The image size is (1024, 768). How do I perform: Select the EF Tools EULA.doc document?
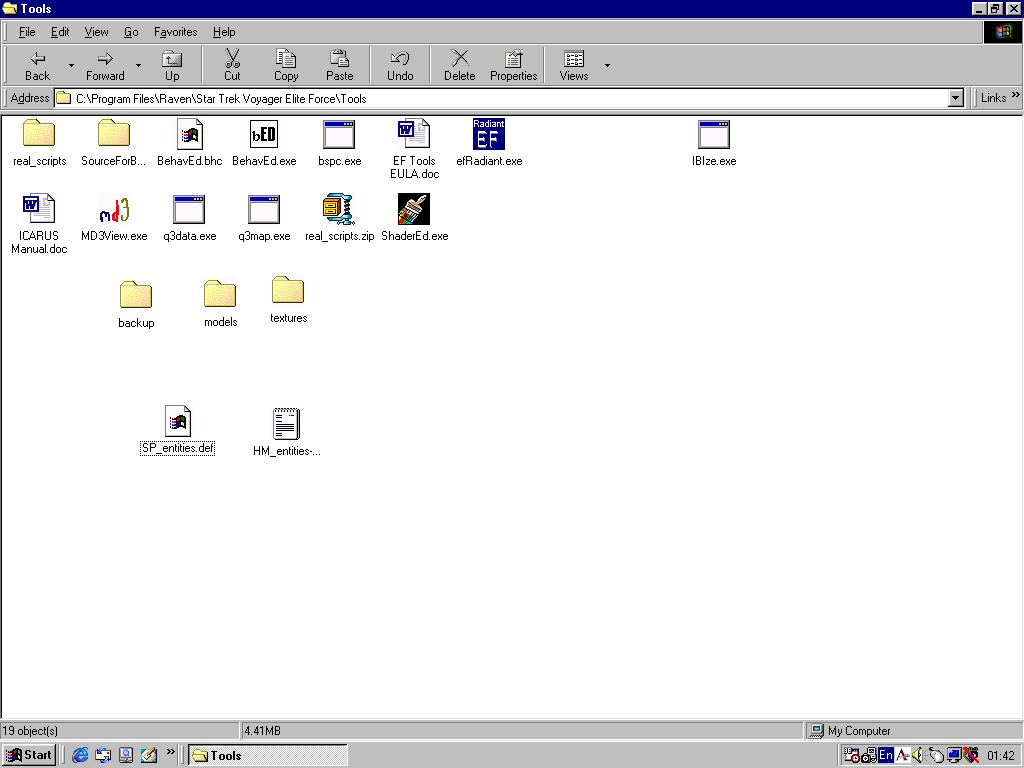click(414, 134)
